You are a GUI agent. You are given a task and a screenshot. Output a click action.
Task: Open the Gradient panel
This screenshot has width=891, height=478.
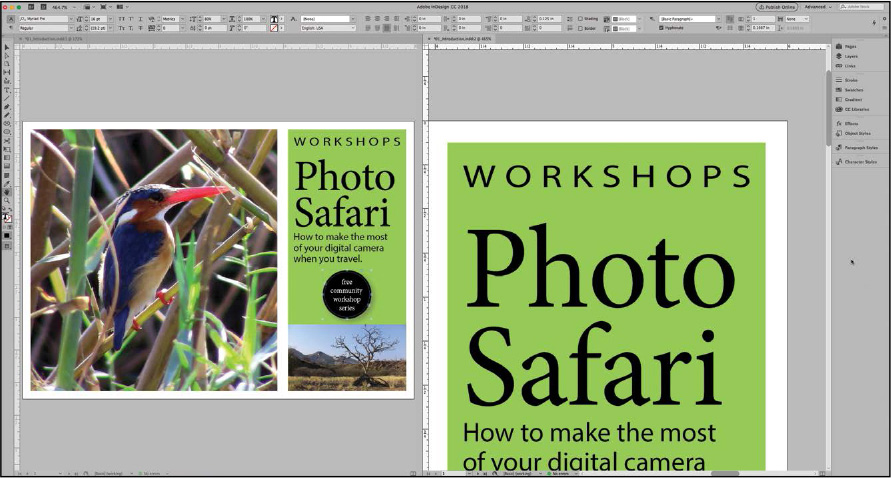[x=849, y=99]
